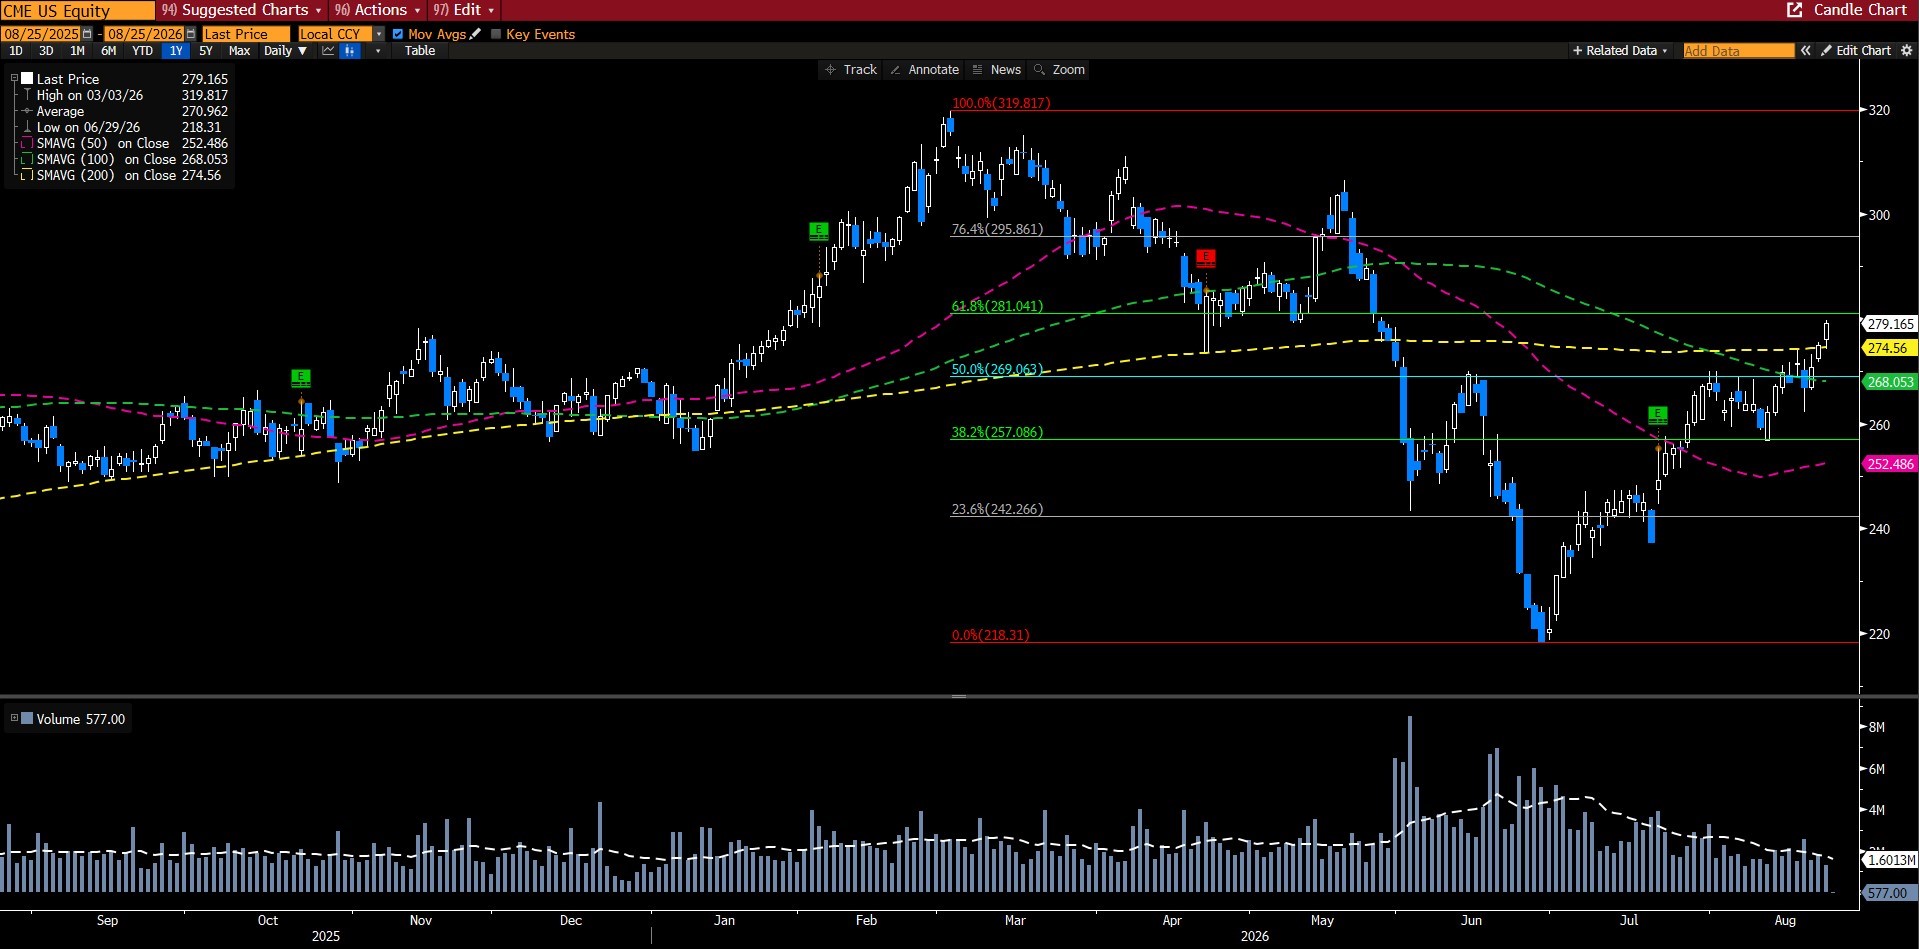Select the candlestick chart type icon
1919x949 pixels.
point(350,51)
